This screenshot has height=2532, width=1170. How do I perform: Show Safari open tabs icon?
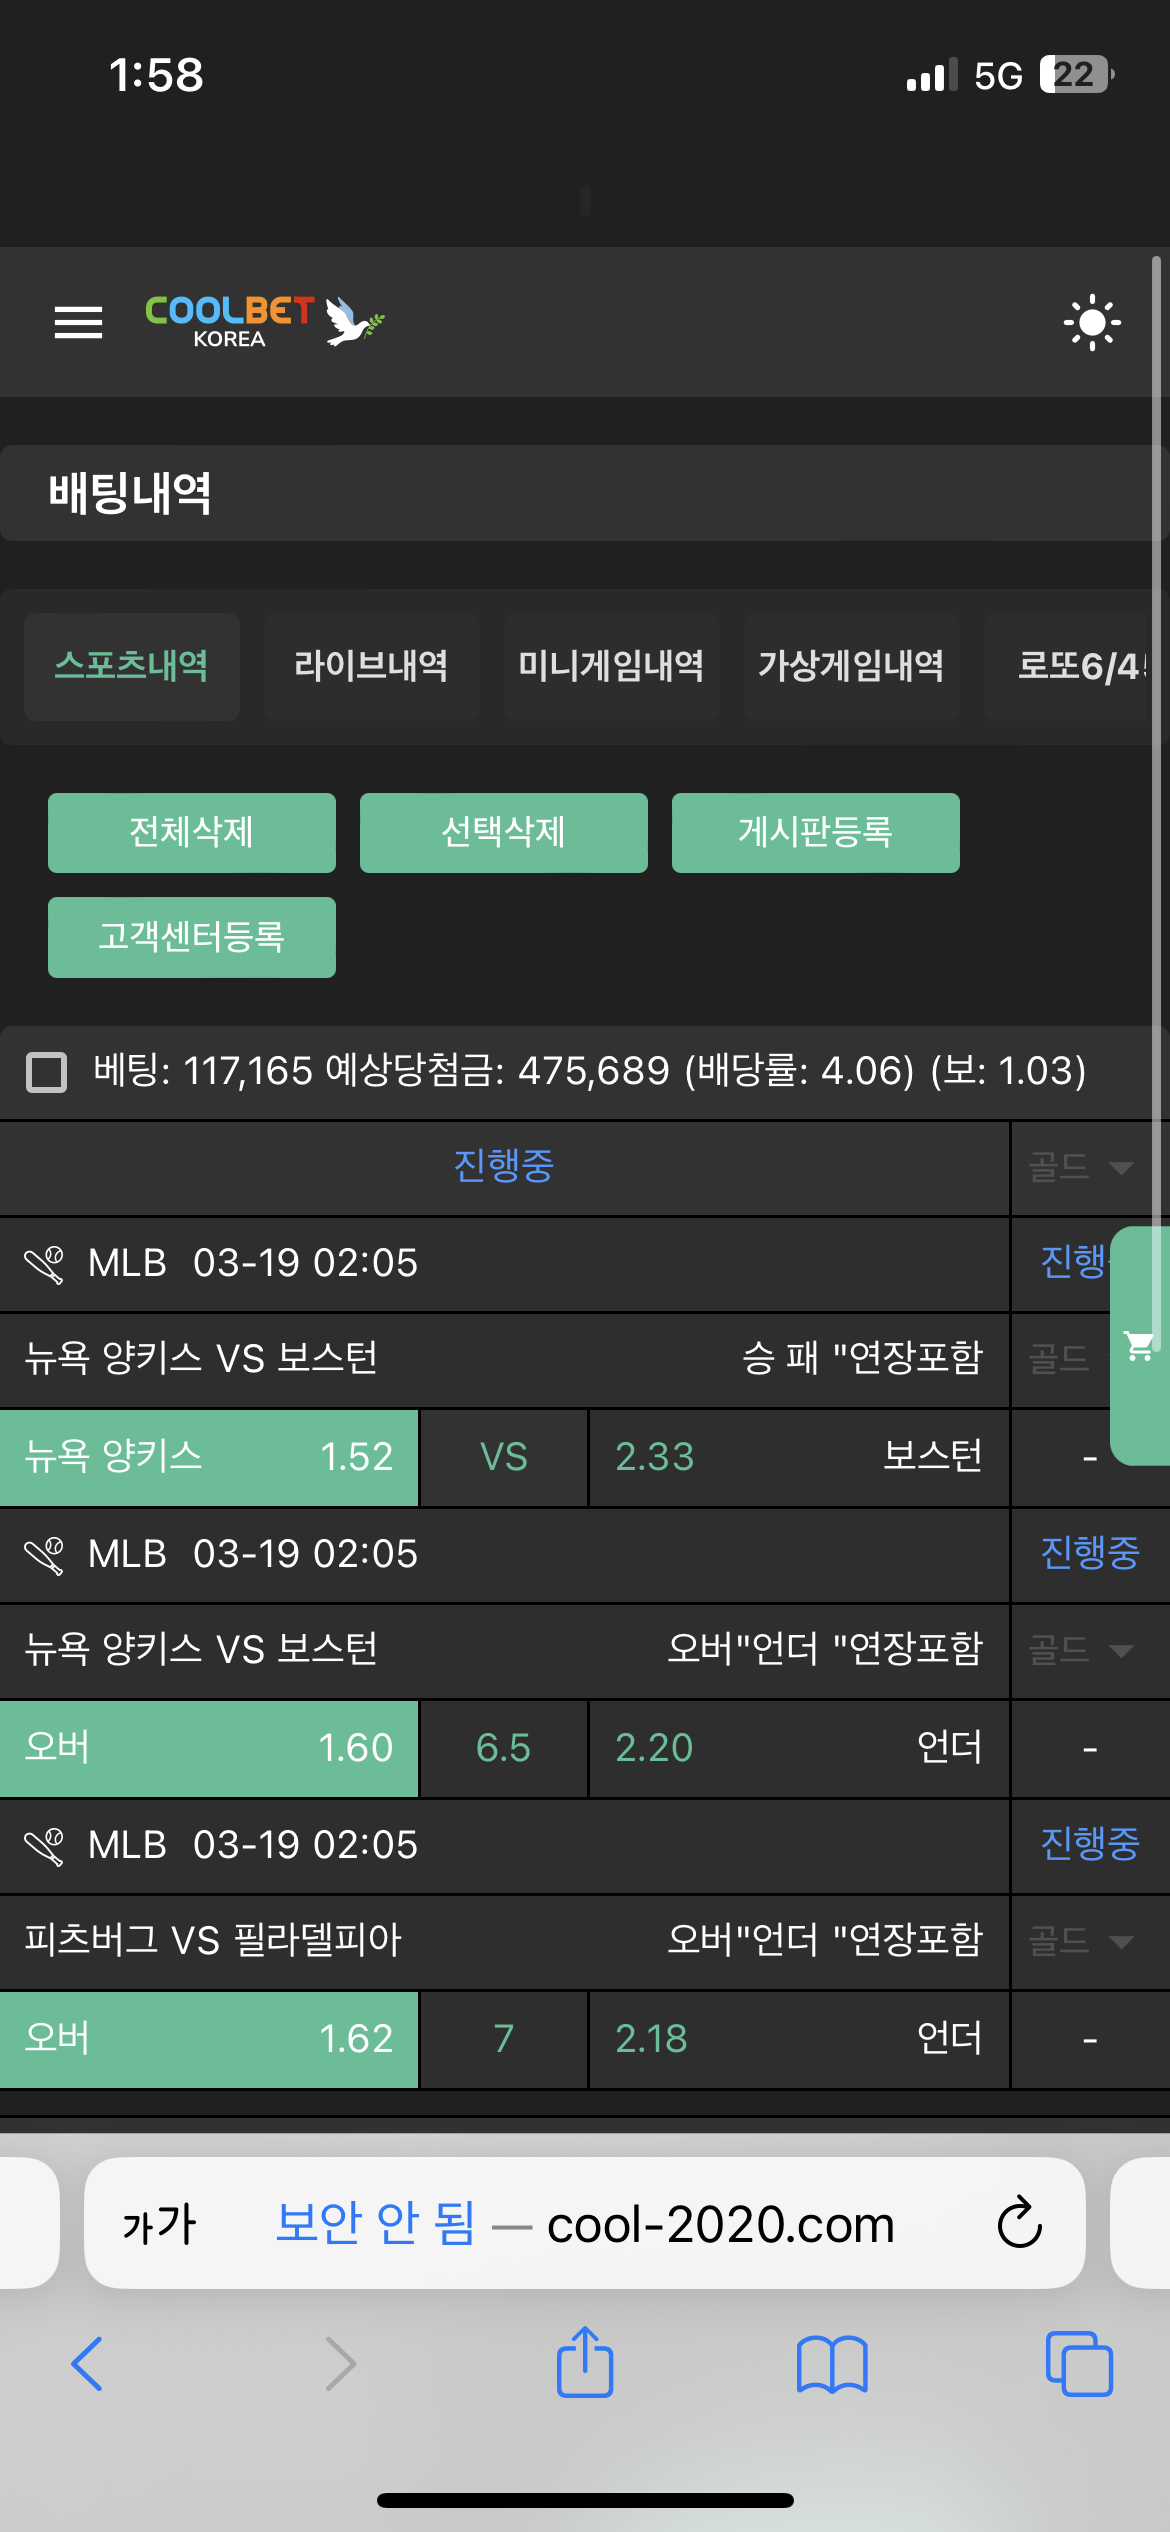tap(1079, 2364)
